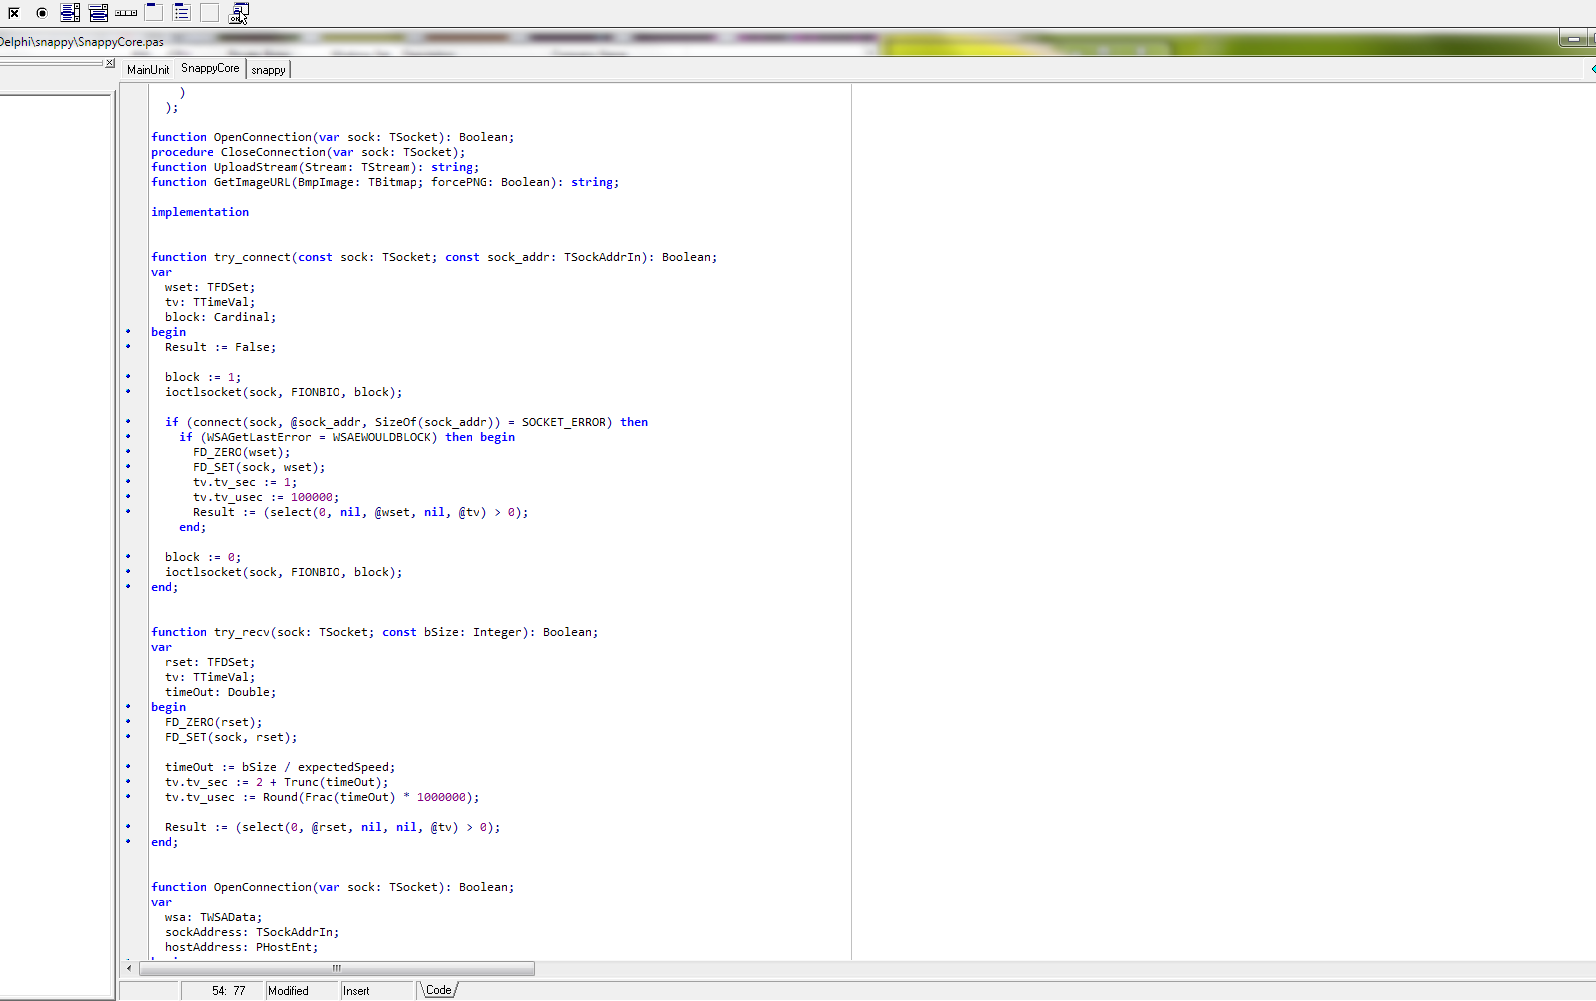The image size is (1596, 1001).
Task: Click 'sockAddress: TSockAddrIn;' variable declaration
Action: pos(252,932)
